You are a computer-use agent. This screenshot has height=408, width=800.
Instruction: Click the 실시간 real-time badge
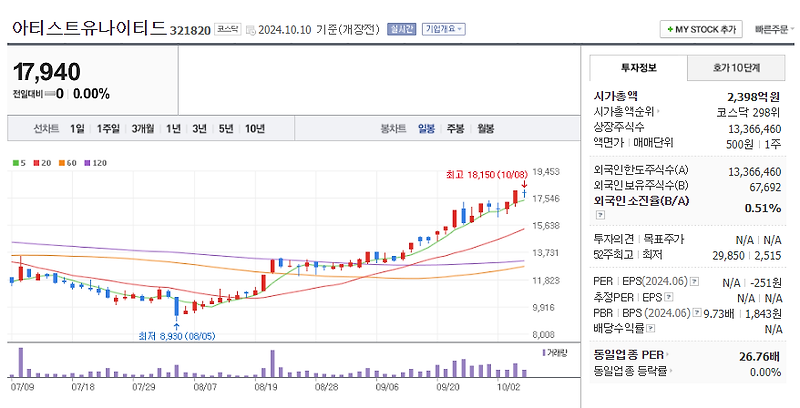(x=402, y=29)
